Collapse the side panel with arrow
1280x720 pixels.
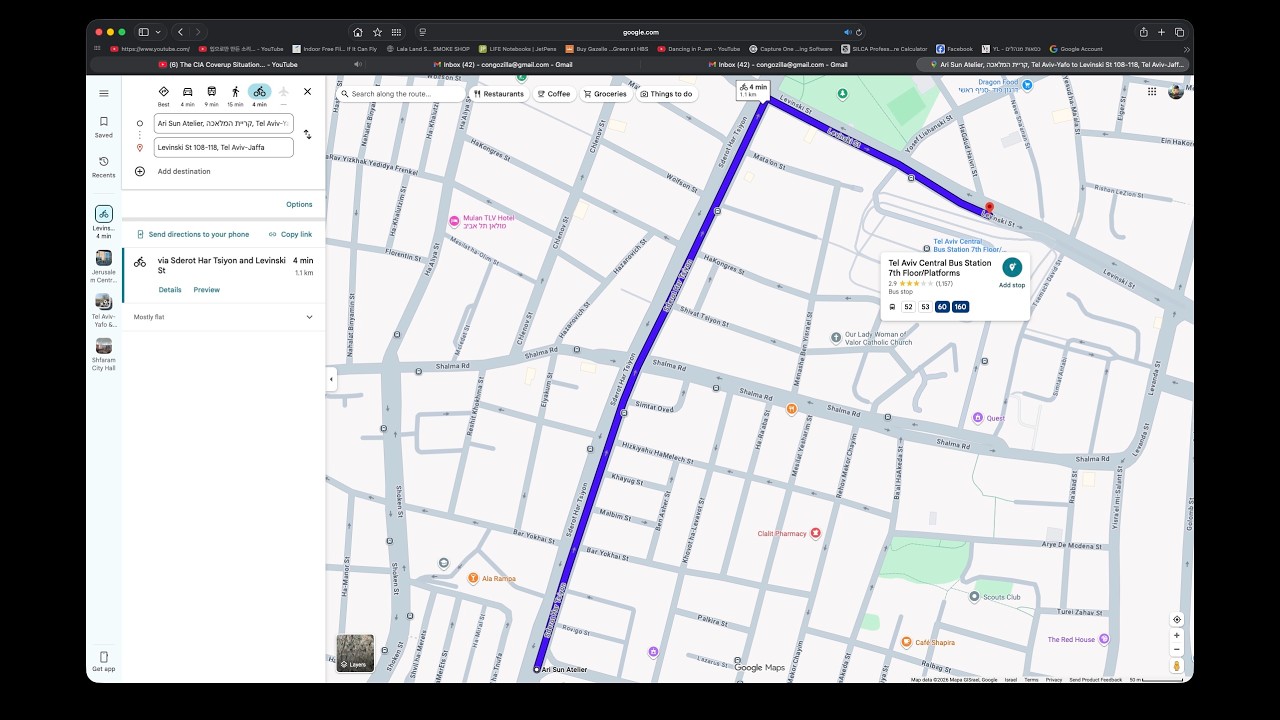point(331,379)
